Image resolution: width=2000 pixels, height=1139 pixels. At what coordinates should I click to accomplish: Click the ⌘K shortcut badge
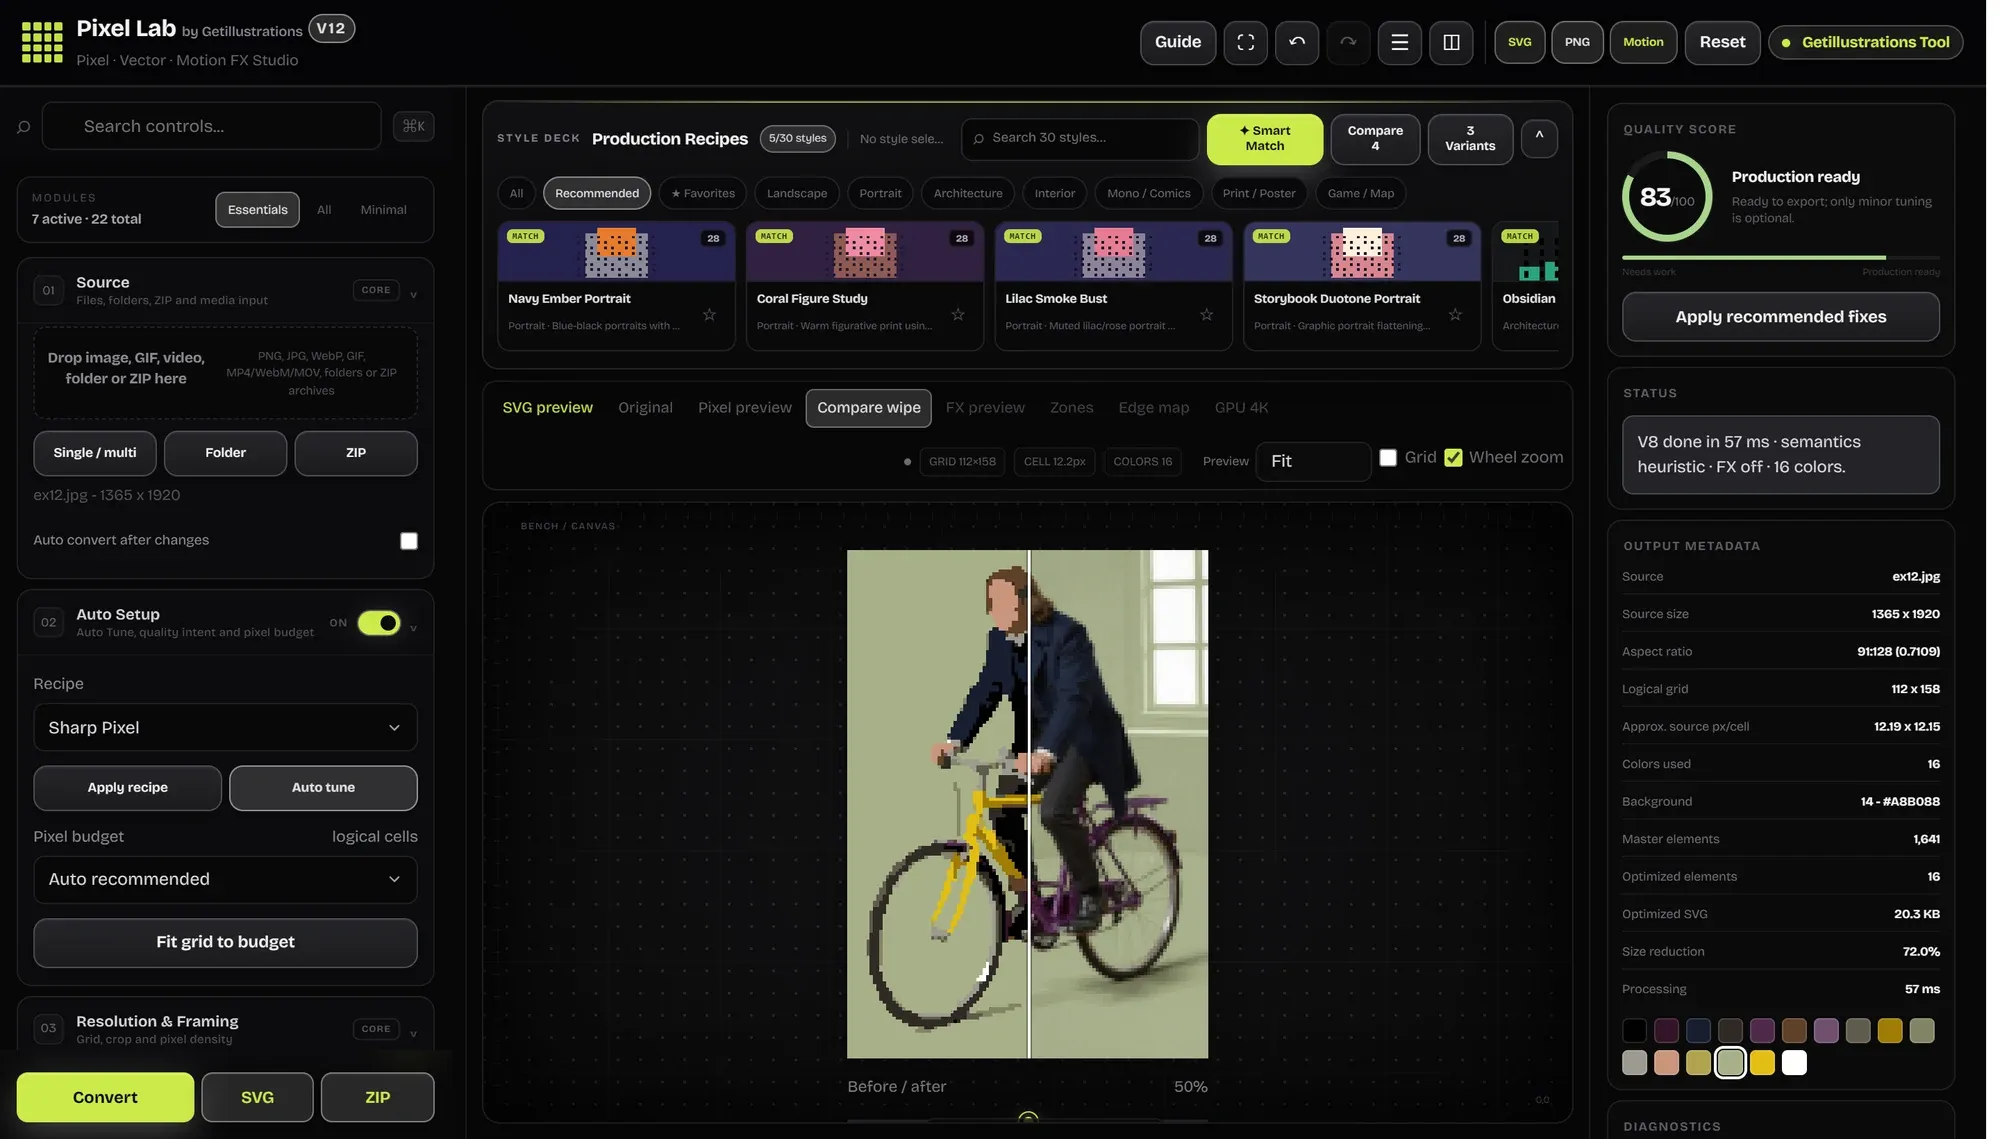click(x=413, y=126)
